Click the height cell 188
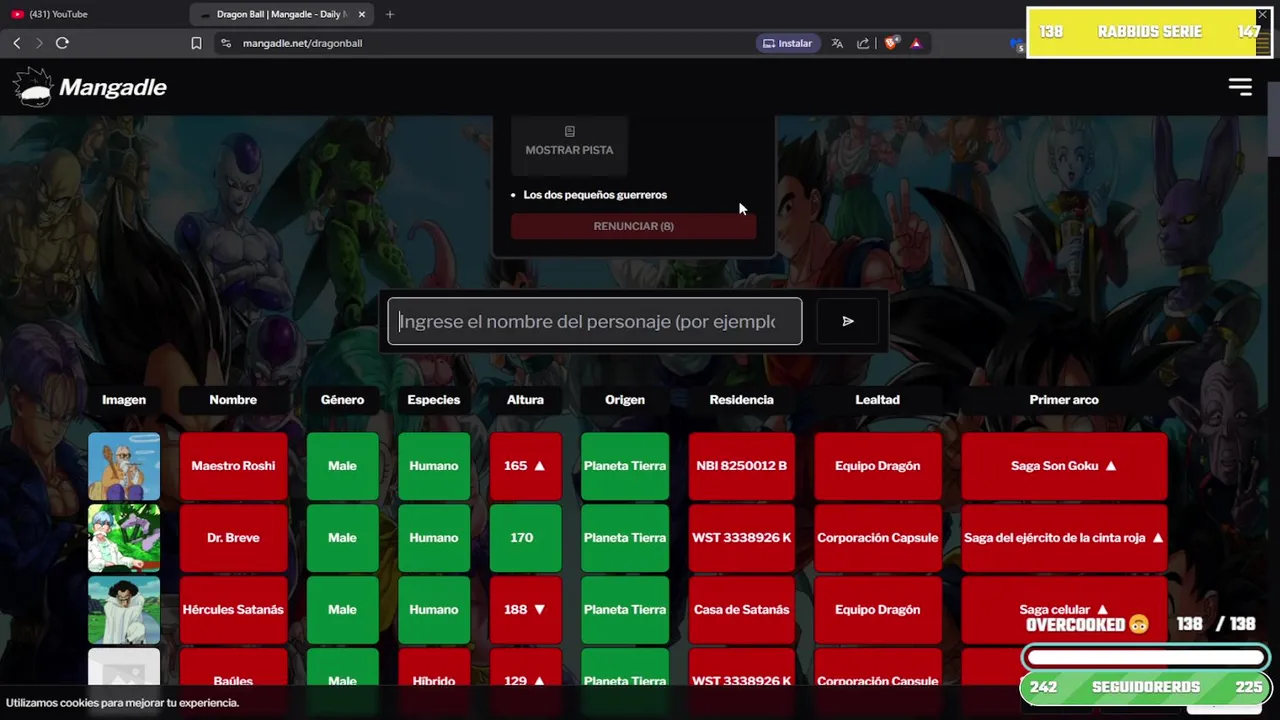 525,610
